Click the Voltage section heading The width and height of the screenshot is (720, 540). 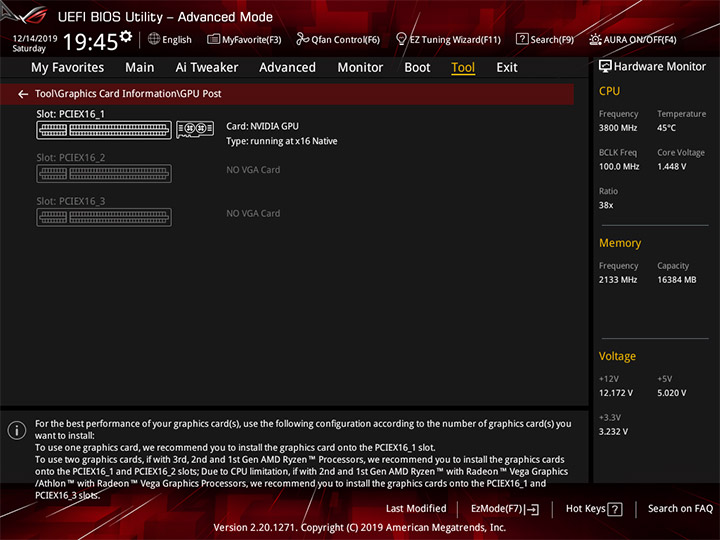(x=617, y=356)
